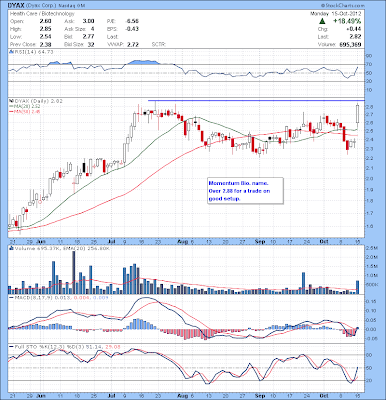Click the Oct label on bottom axis
The height and width of the screenshot is (400, 386).
coord(324,396)
